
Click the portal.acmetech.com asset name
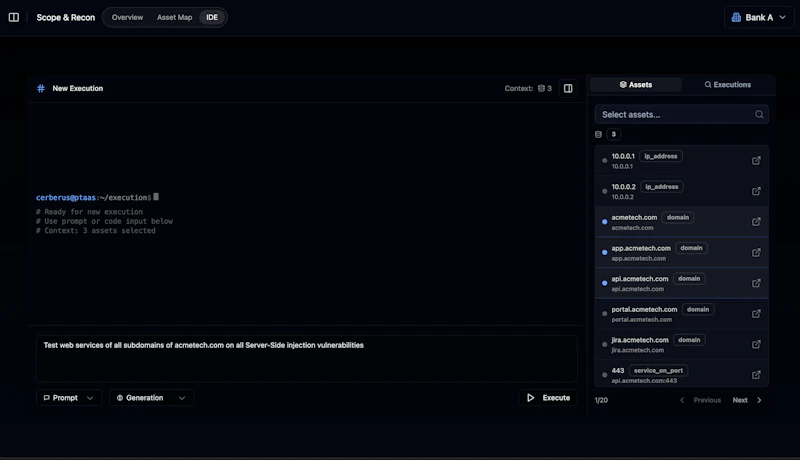644,309
